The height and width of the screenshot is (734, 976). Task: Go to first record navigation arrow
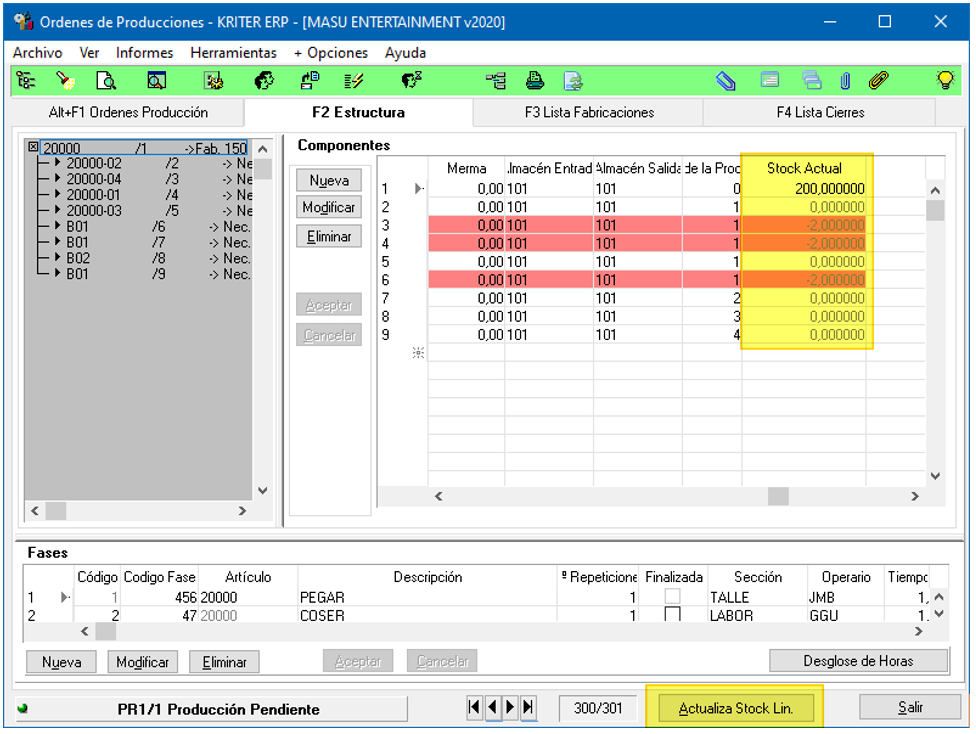[x=474, y=707]
